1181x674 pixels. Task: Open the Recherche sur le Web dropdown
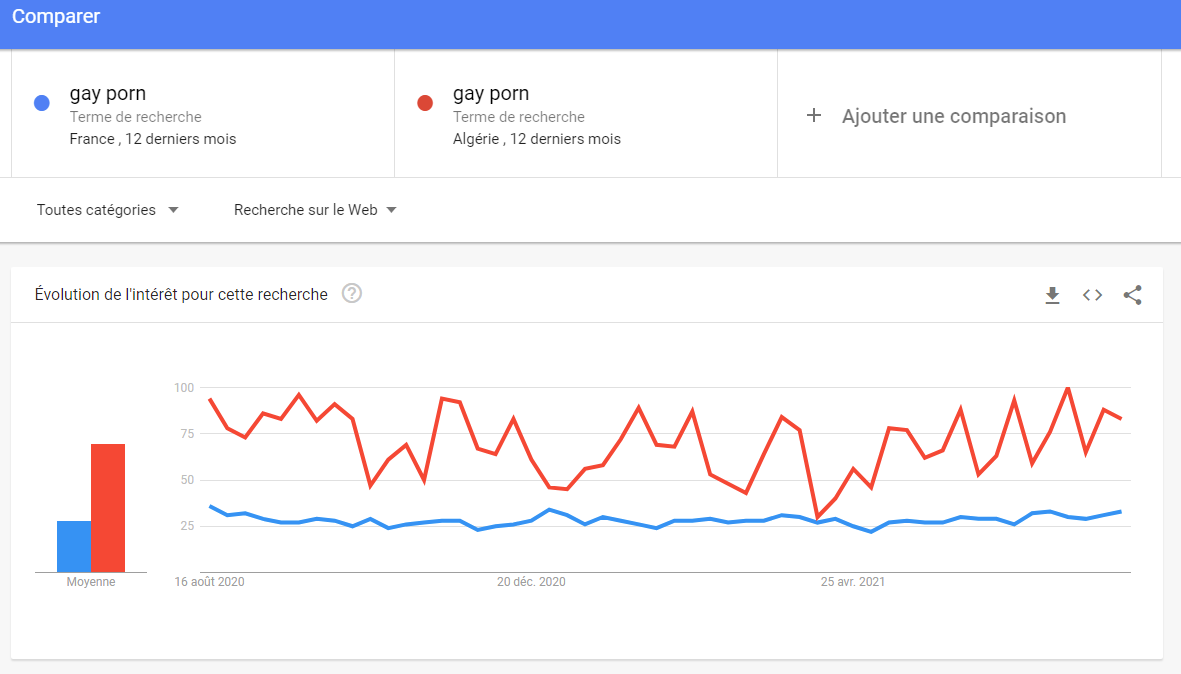click(315, 210)
